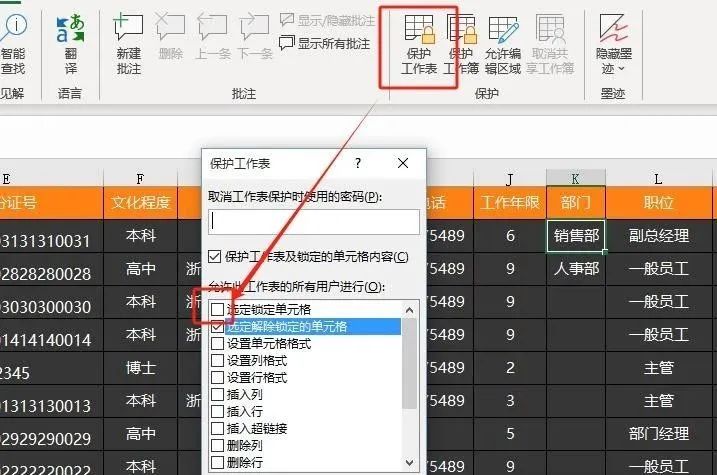Click the Delete comment (删除) icon

[171, 37]
